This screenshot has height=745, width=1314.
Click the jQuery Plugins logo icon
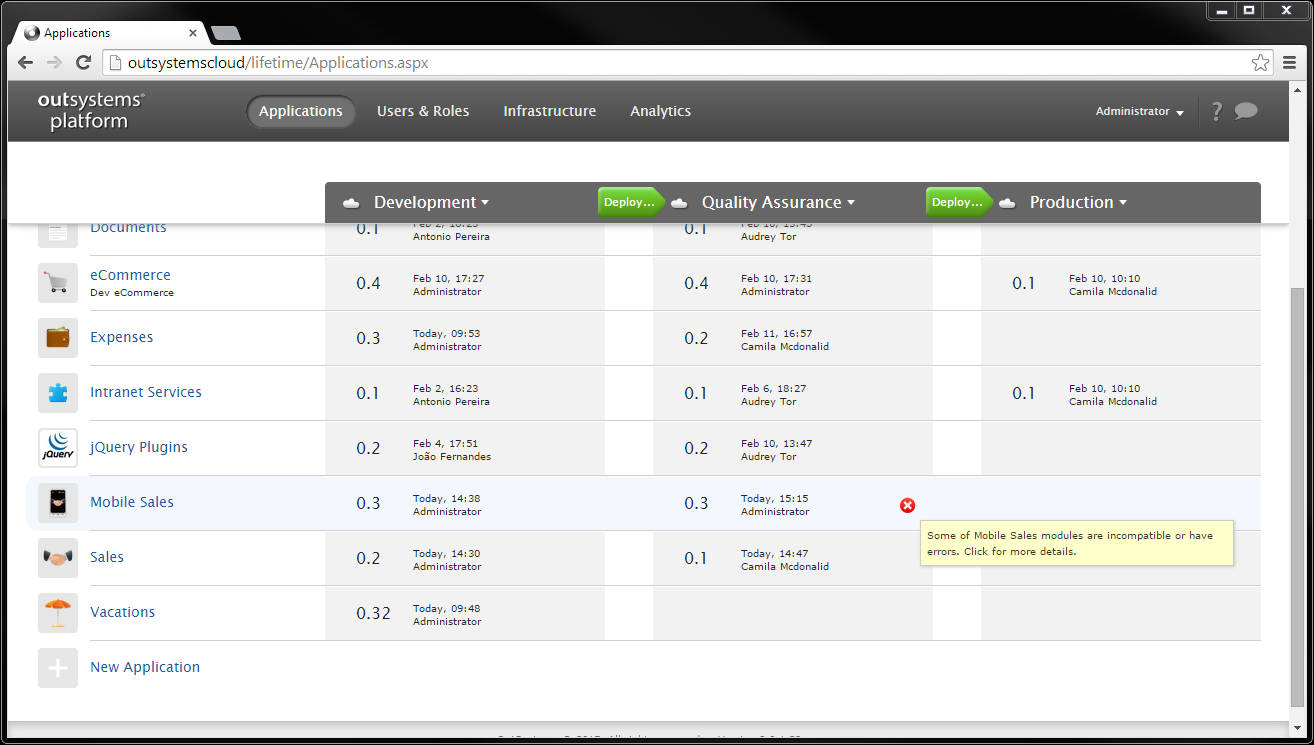tap(57, 448)
